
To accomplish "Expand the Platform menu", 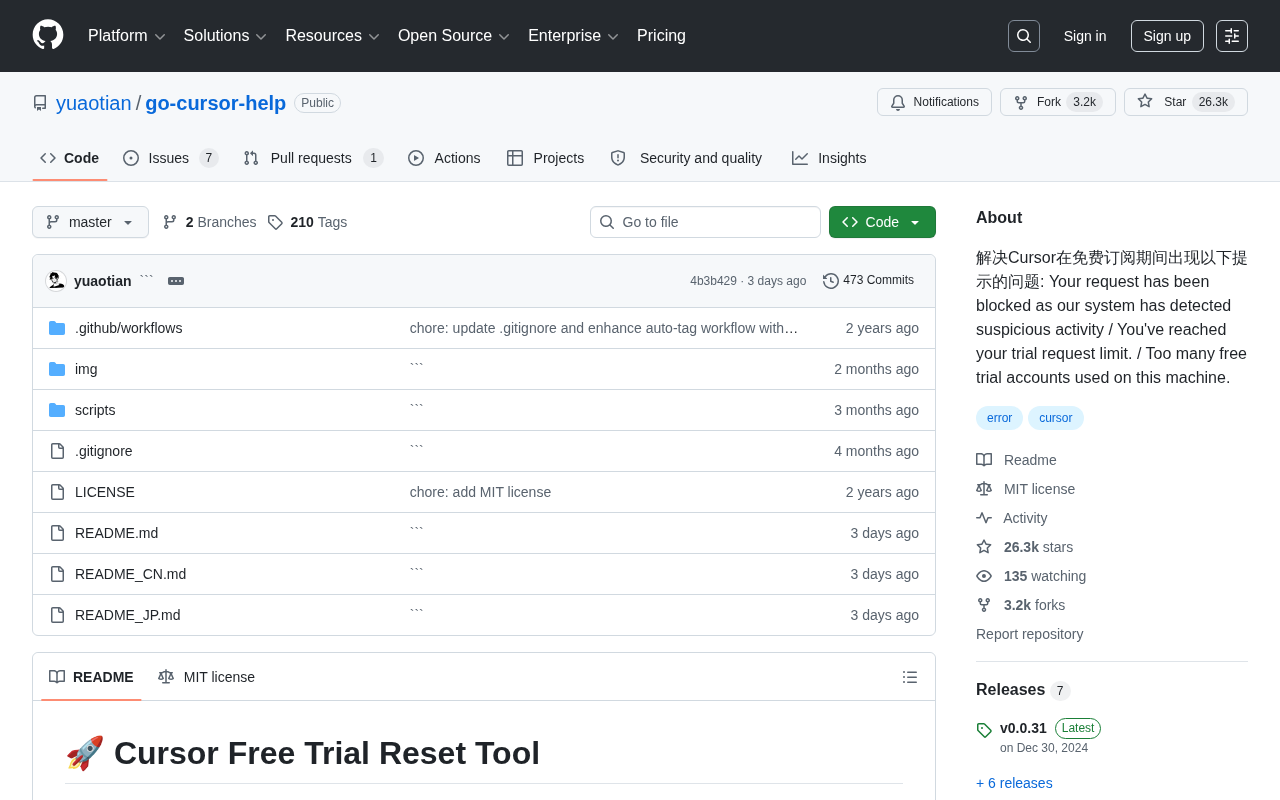I will click(x=127, y=36).
